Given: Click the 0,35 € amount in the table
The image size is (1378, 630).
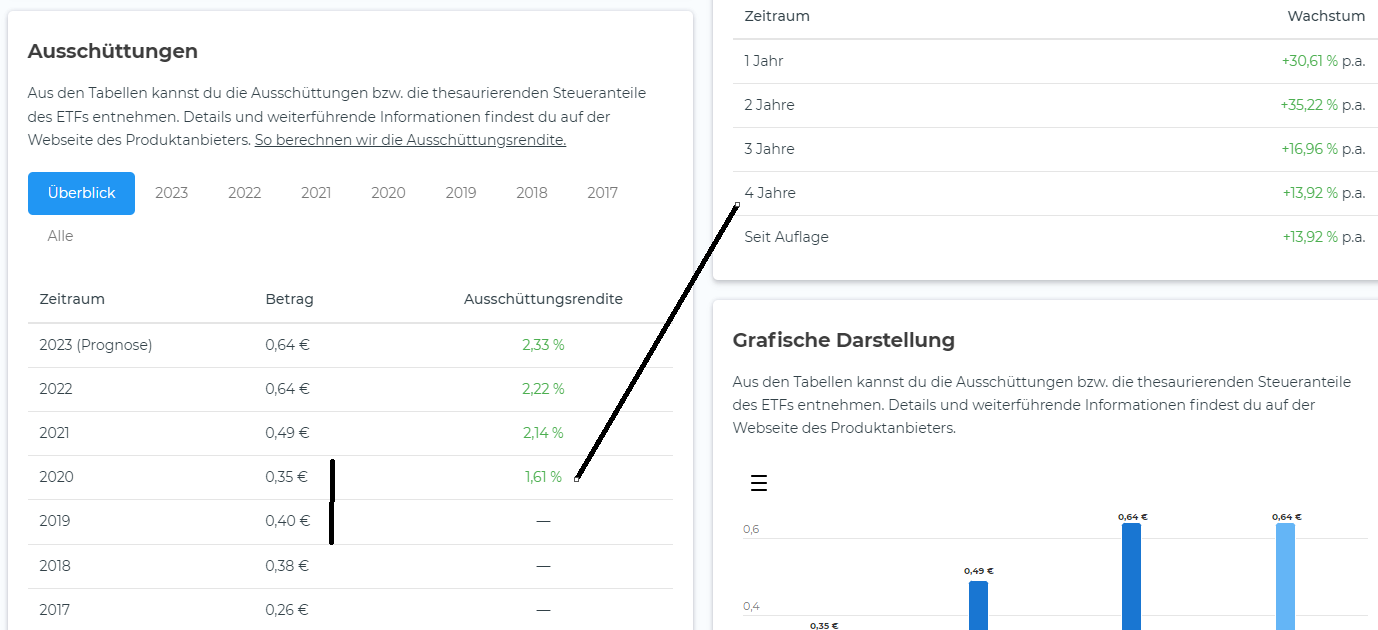Looking at the screenshot, I should [287, 477].
